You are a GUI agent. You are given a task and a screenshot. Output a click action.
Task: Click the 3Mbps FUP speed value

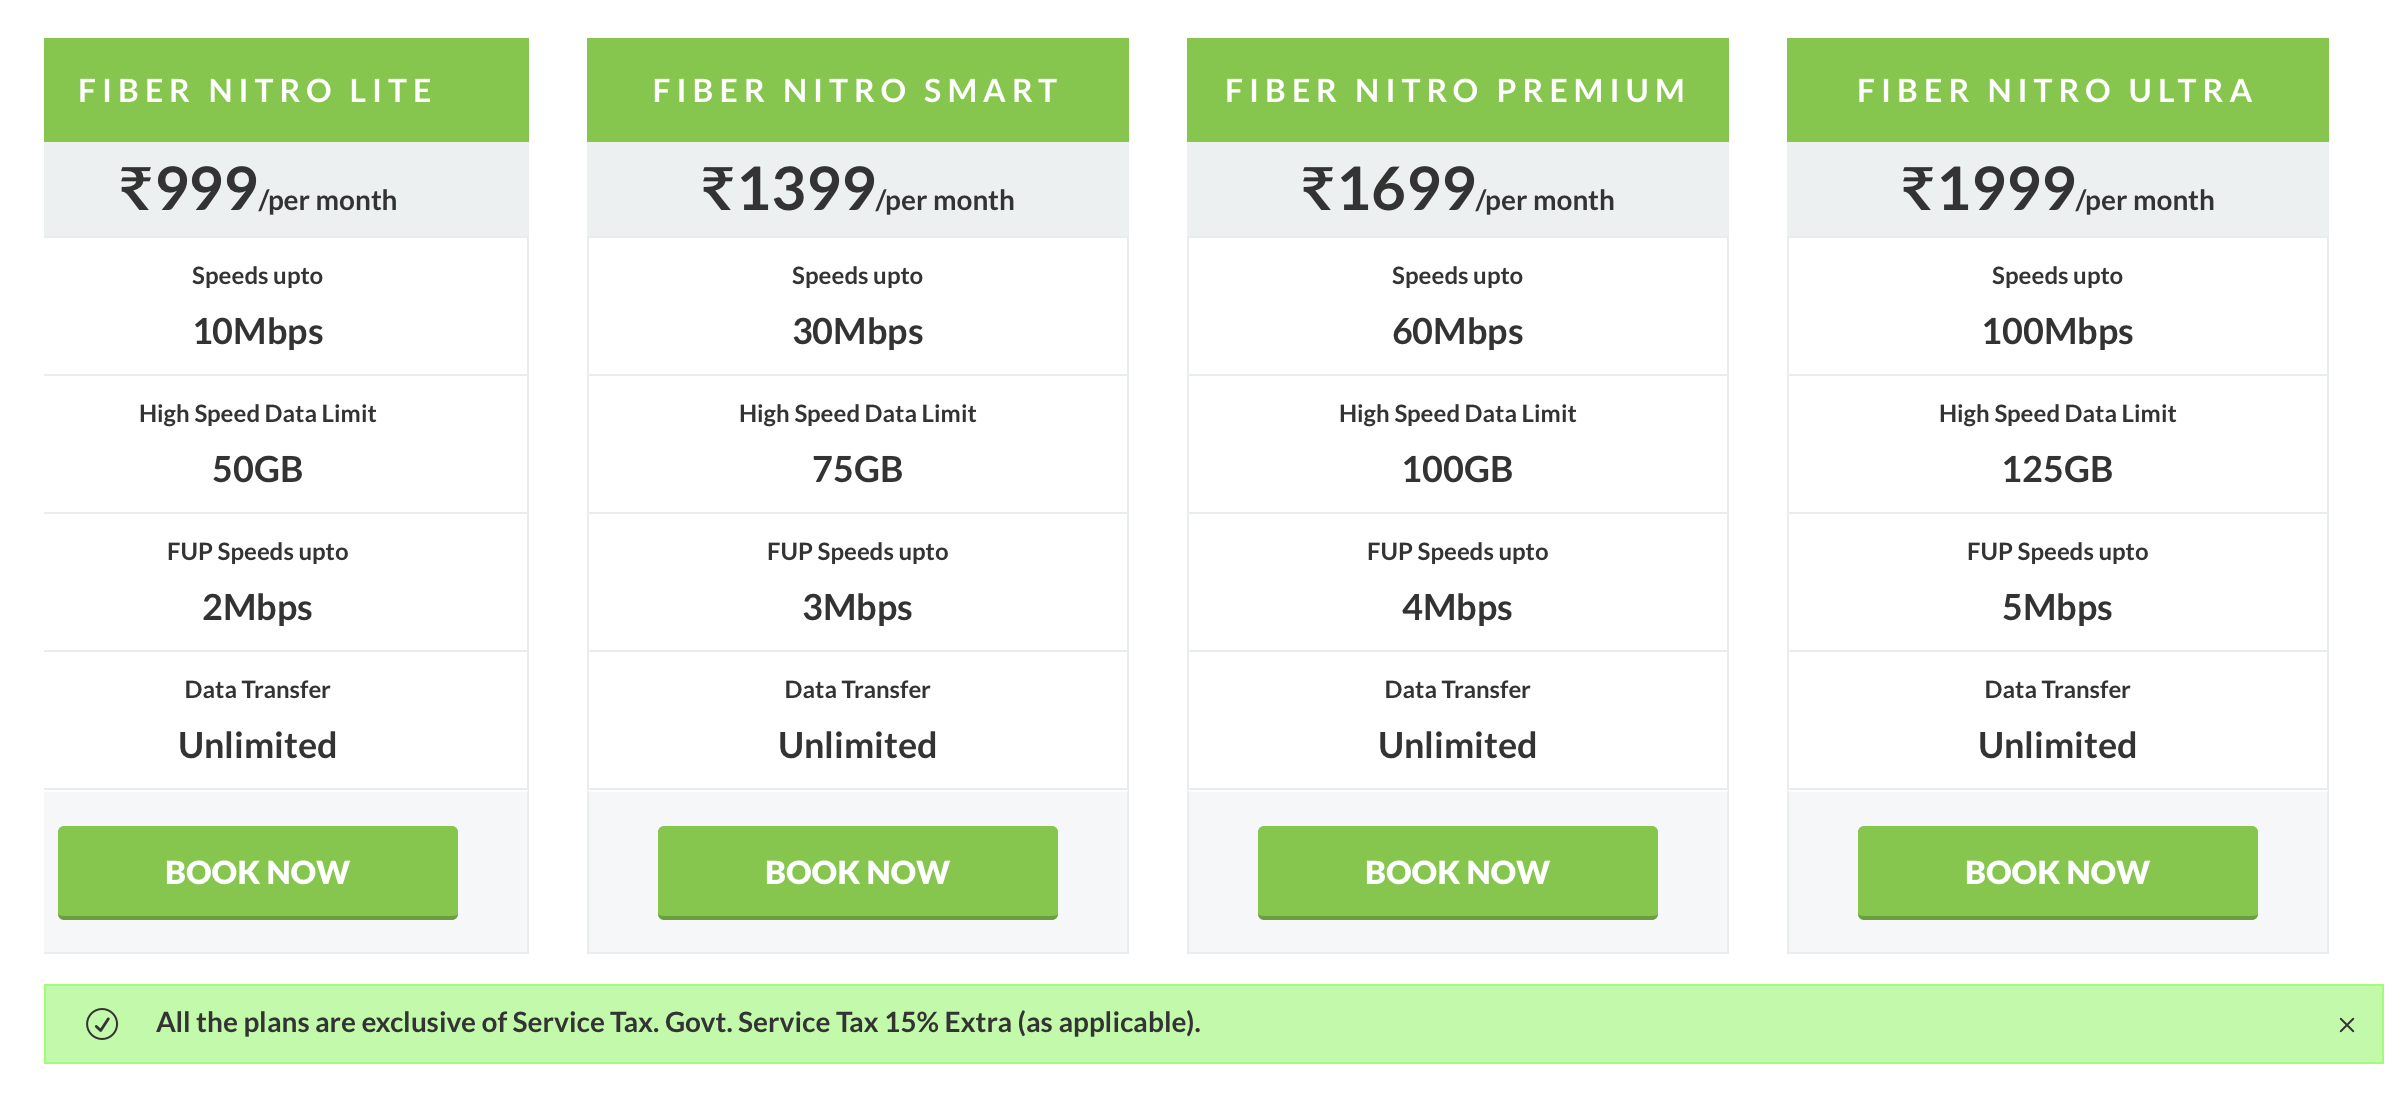[x=858, y=608]
